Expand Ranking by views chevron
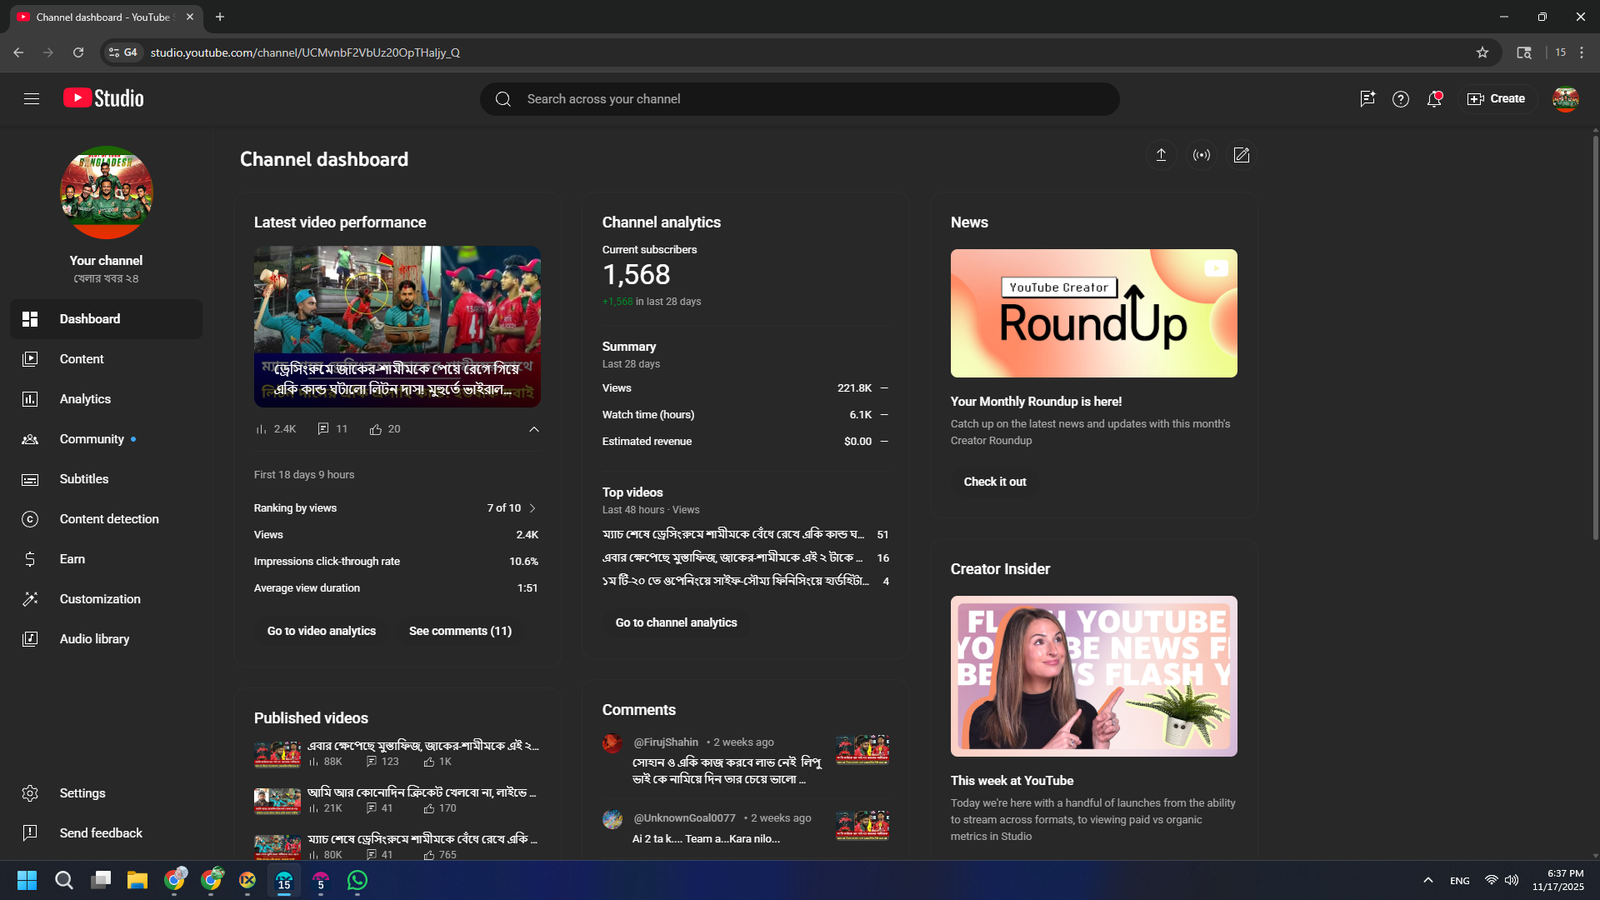 click(532, 508)
